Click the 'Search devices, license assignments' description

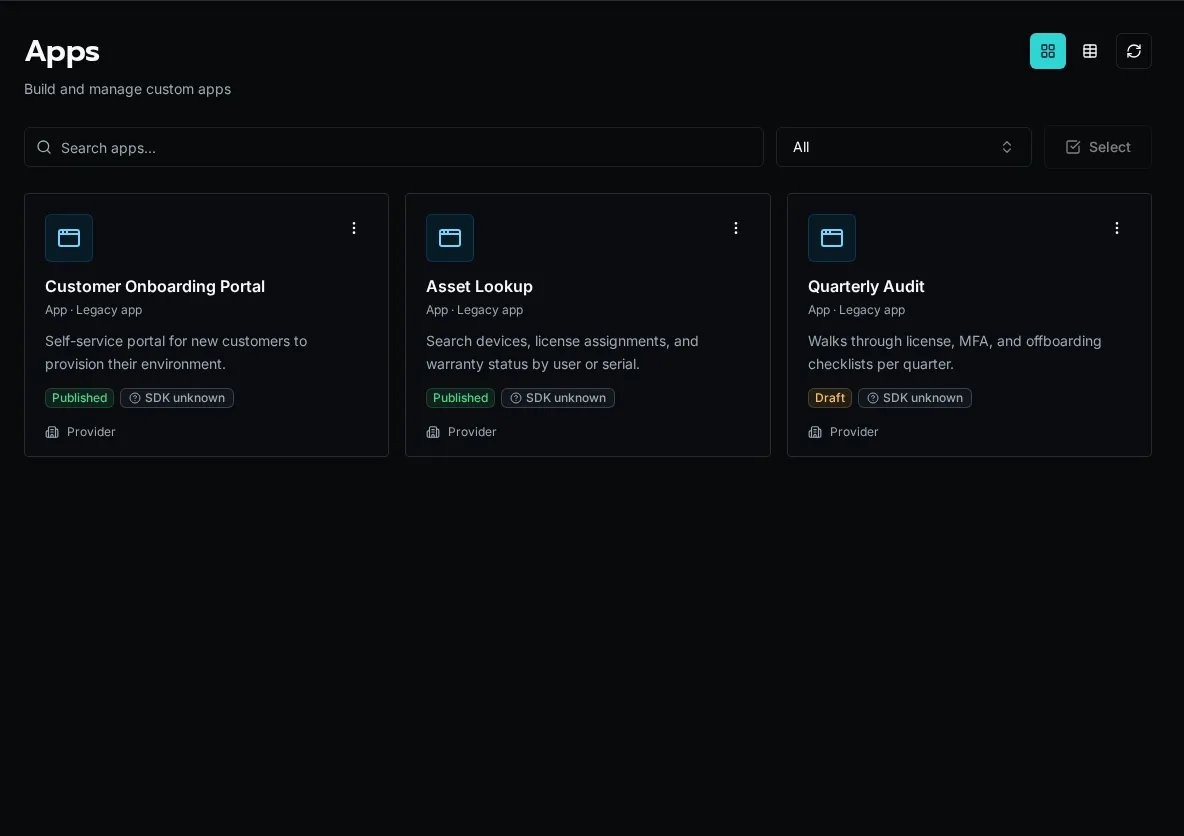pos(562,353)
